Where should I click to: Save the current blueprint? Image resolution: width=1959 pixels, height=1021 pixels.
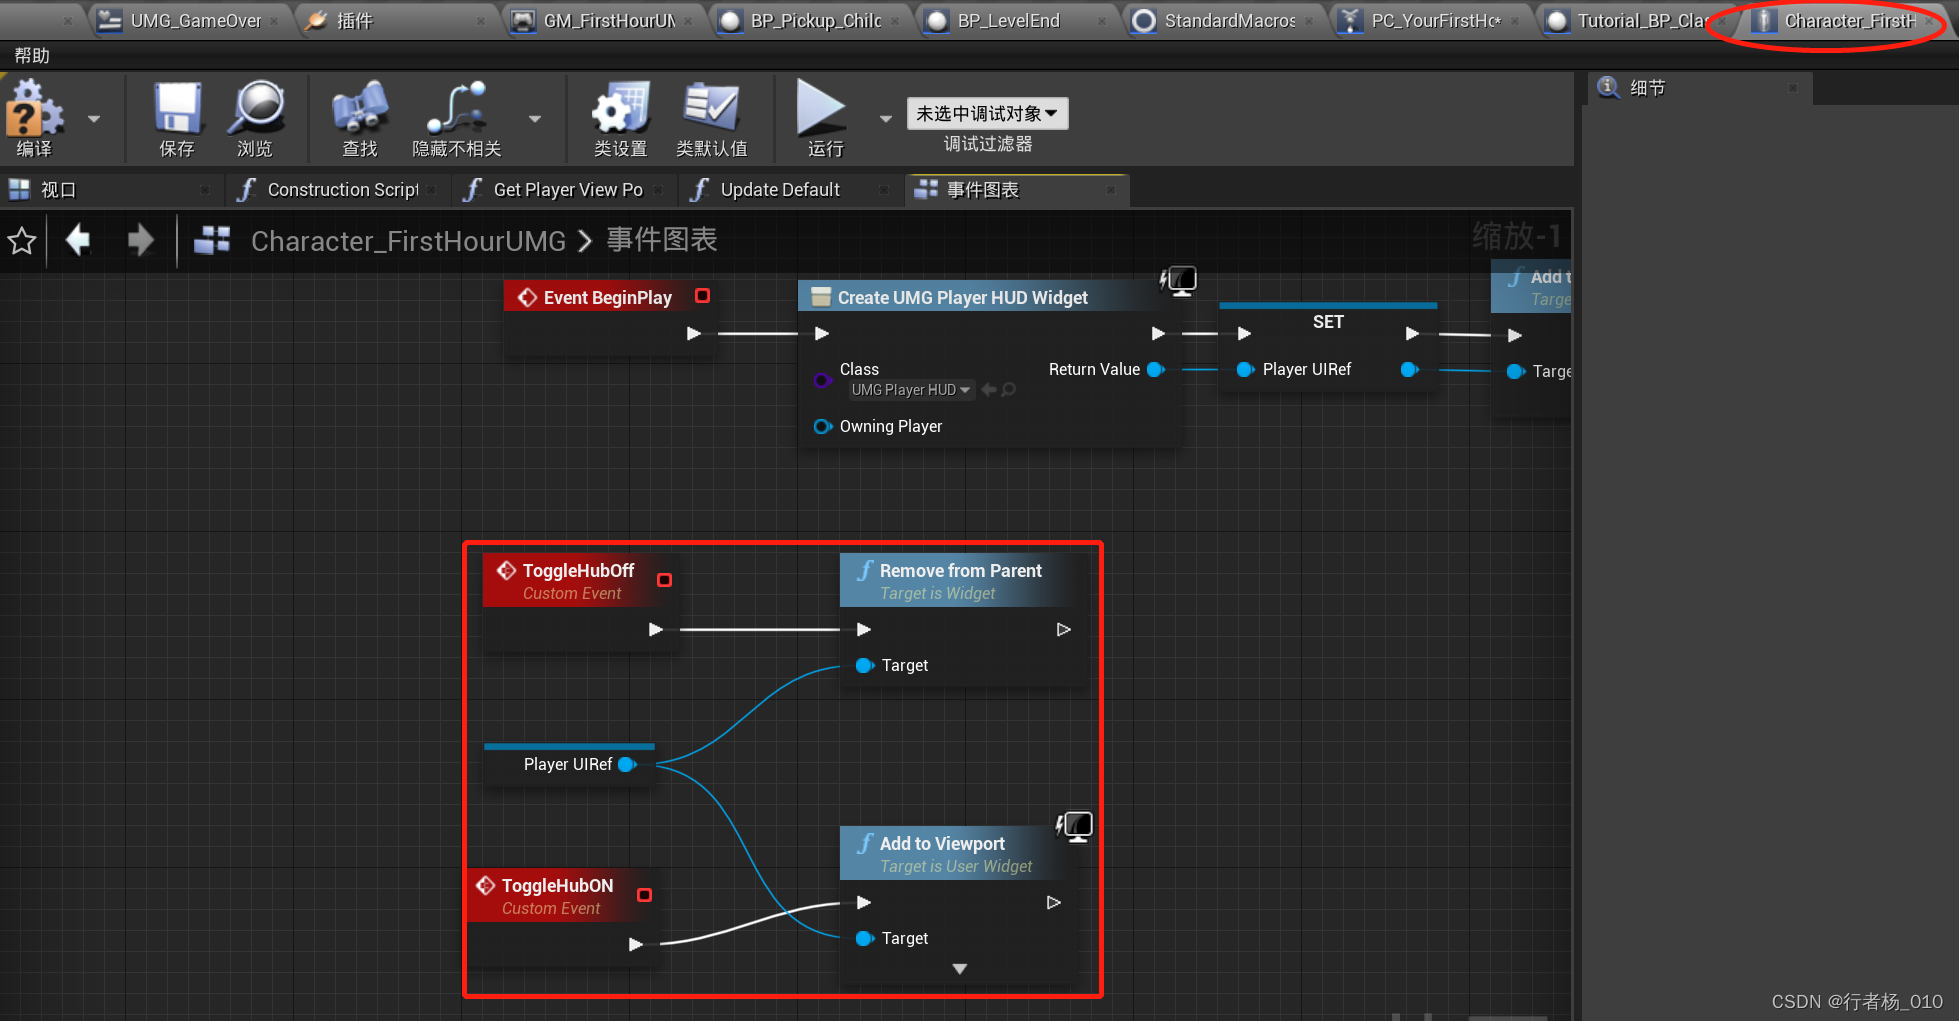coord(176,115)
